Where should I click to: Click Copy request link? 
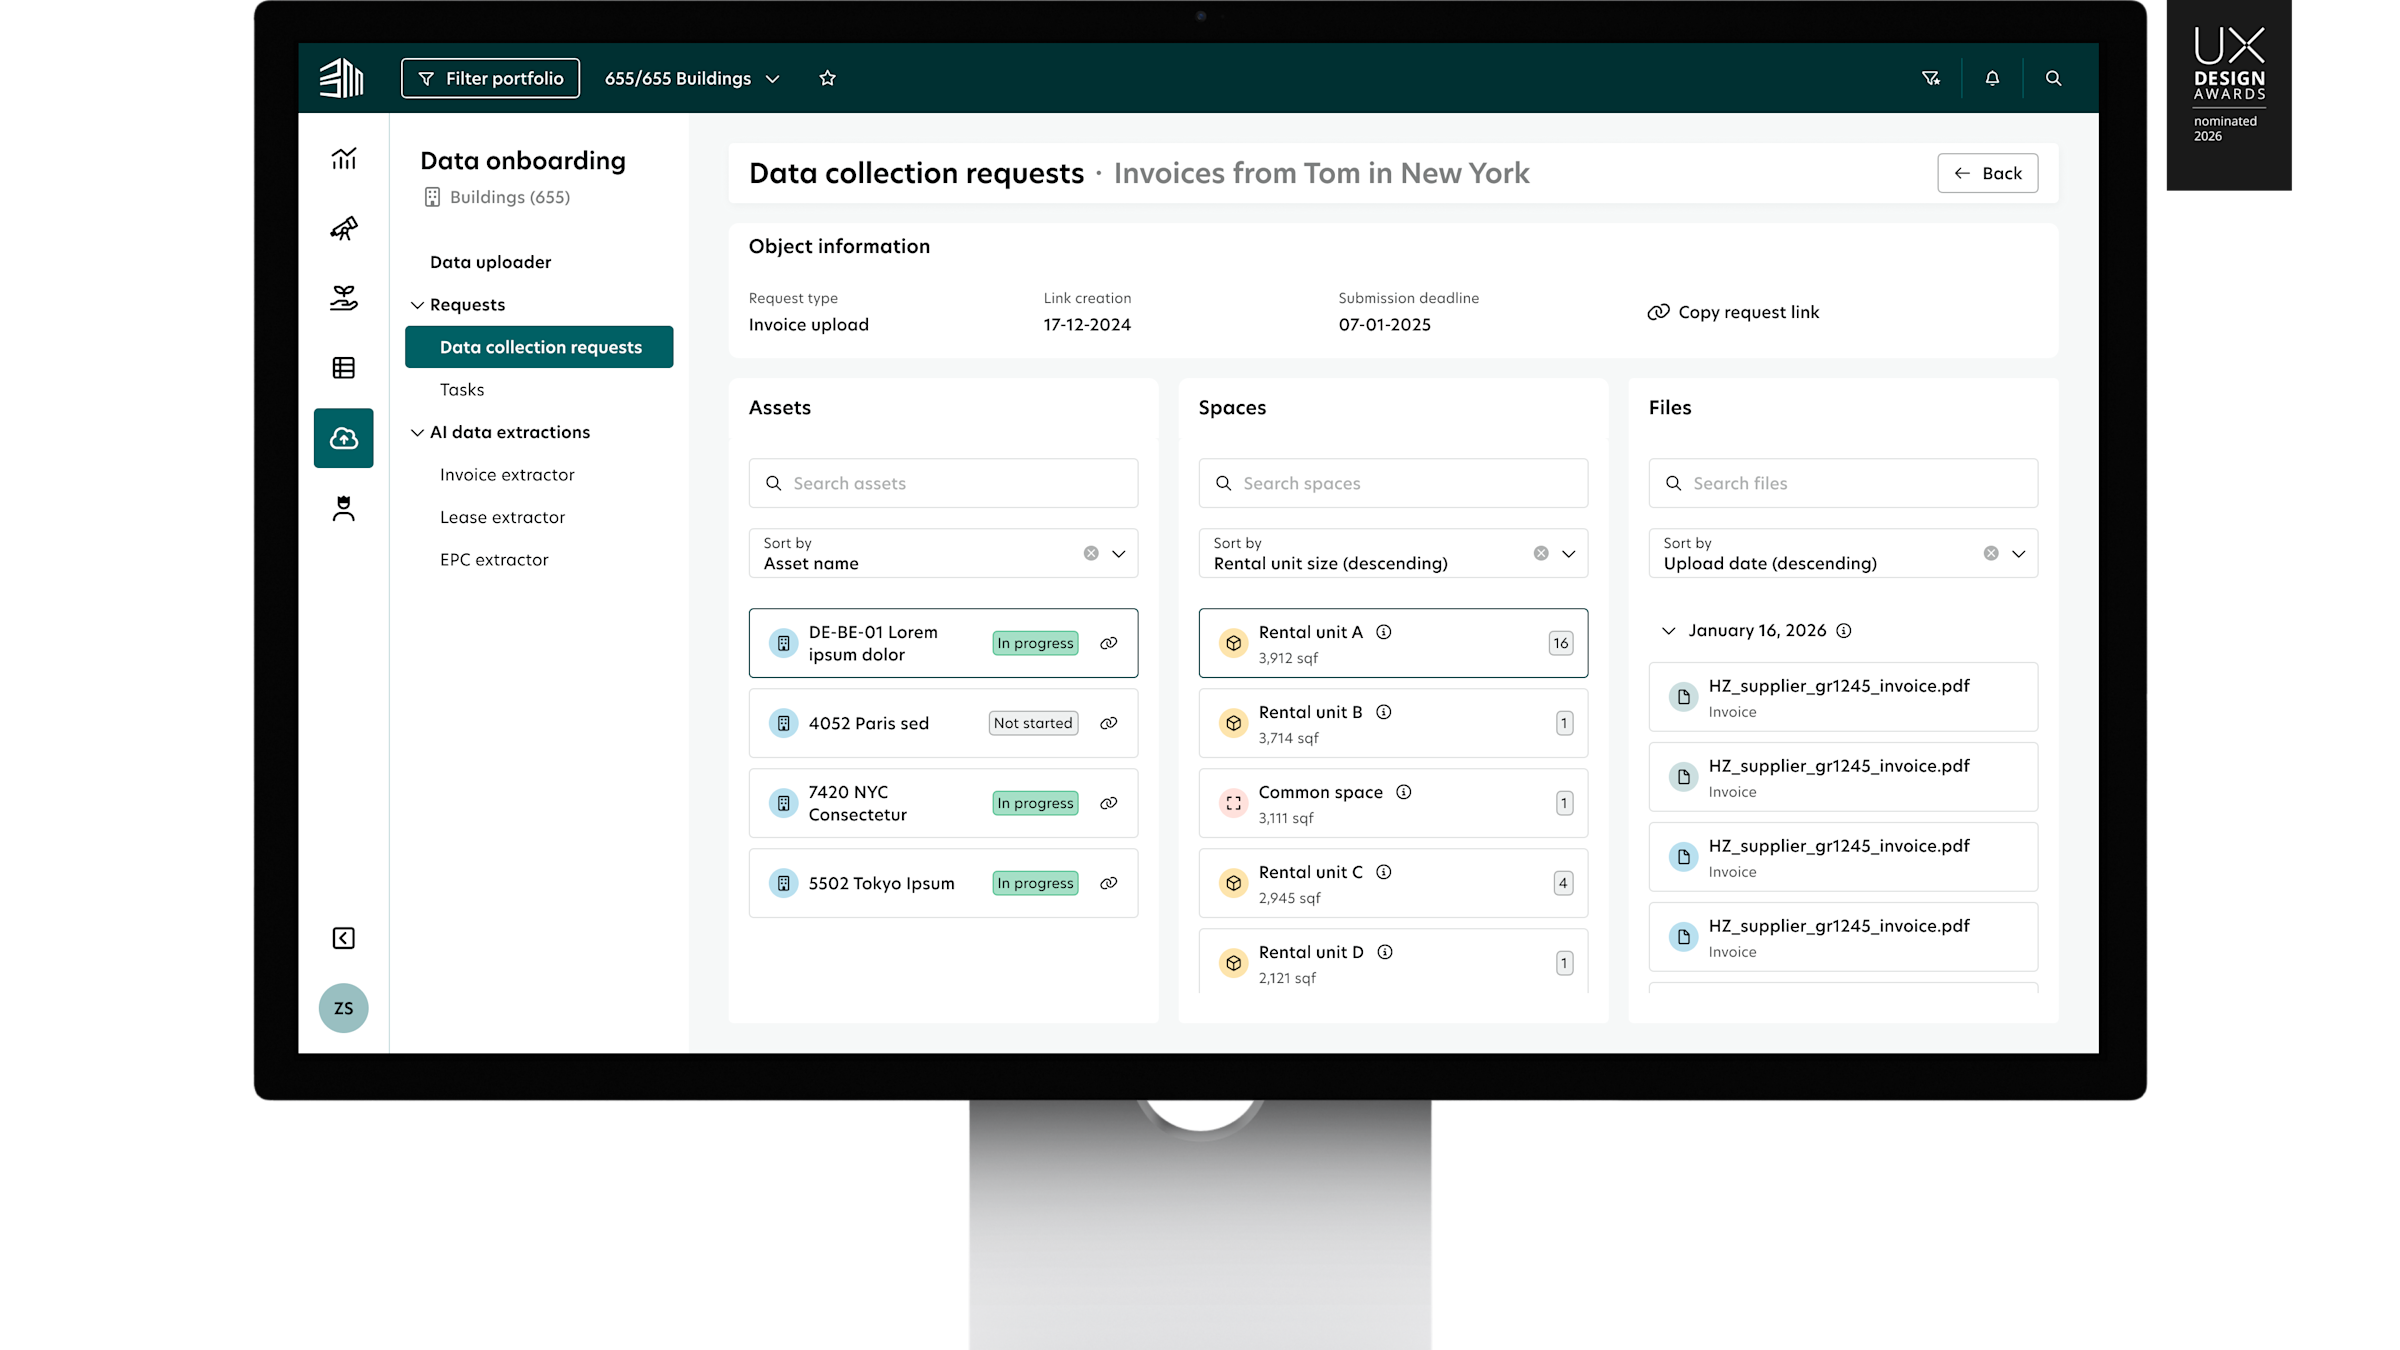(x=1733, y=312)
